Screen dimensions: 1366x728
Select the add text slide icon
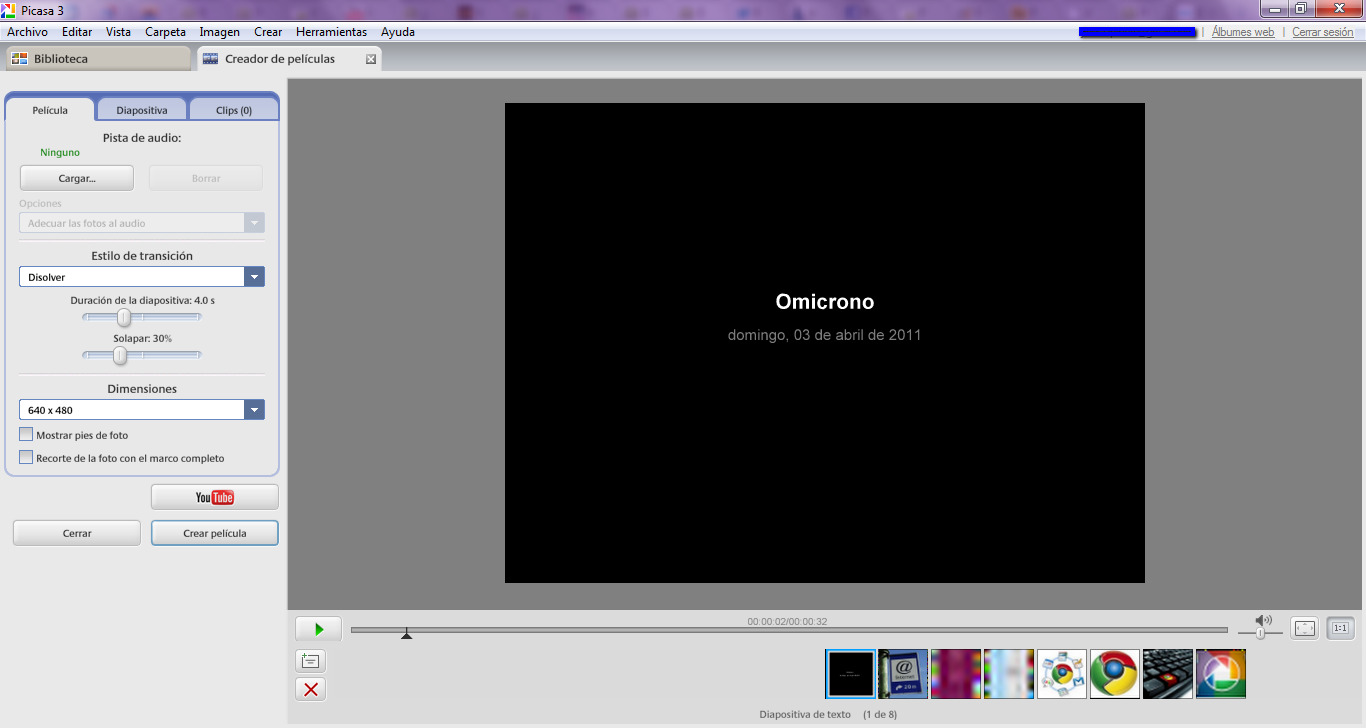(x=310, y=660)
